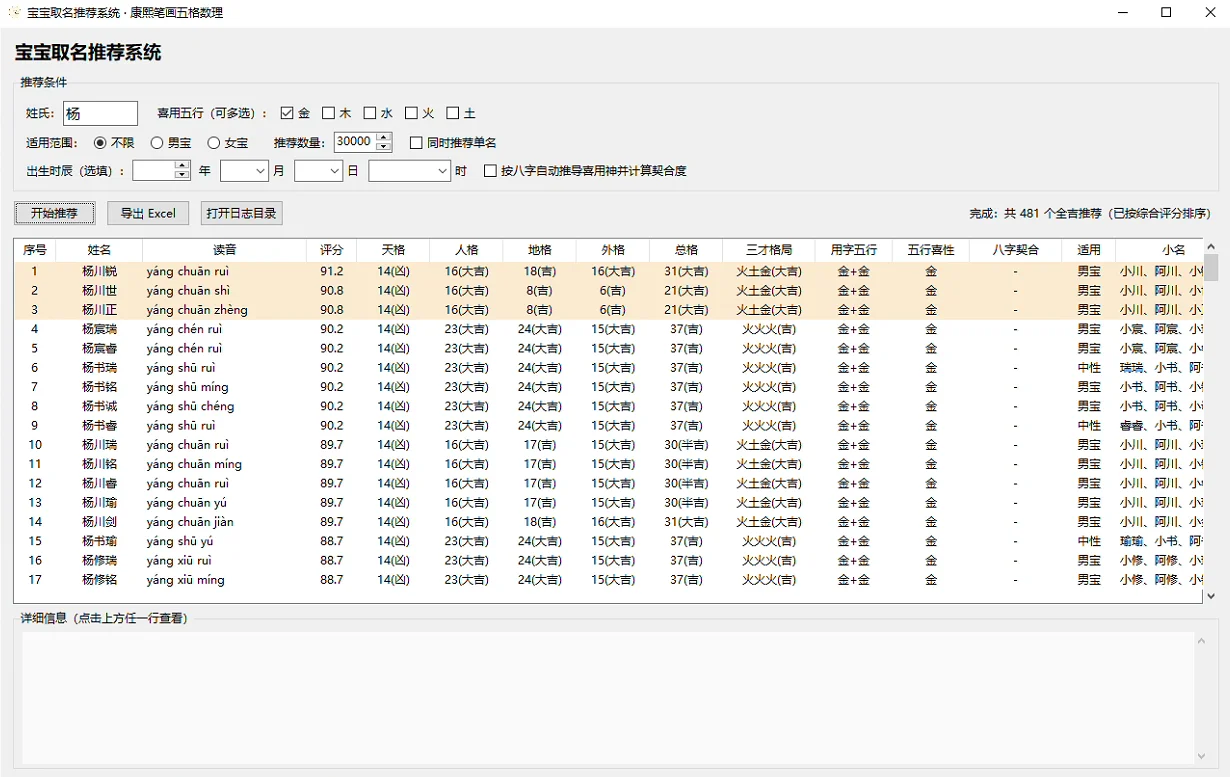This screenshot has height=777, width=1230.
Task: Expand the birth day dropdown
Action: point(334,171)
